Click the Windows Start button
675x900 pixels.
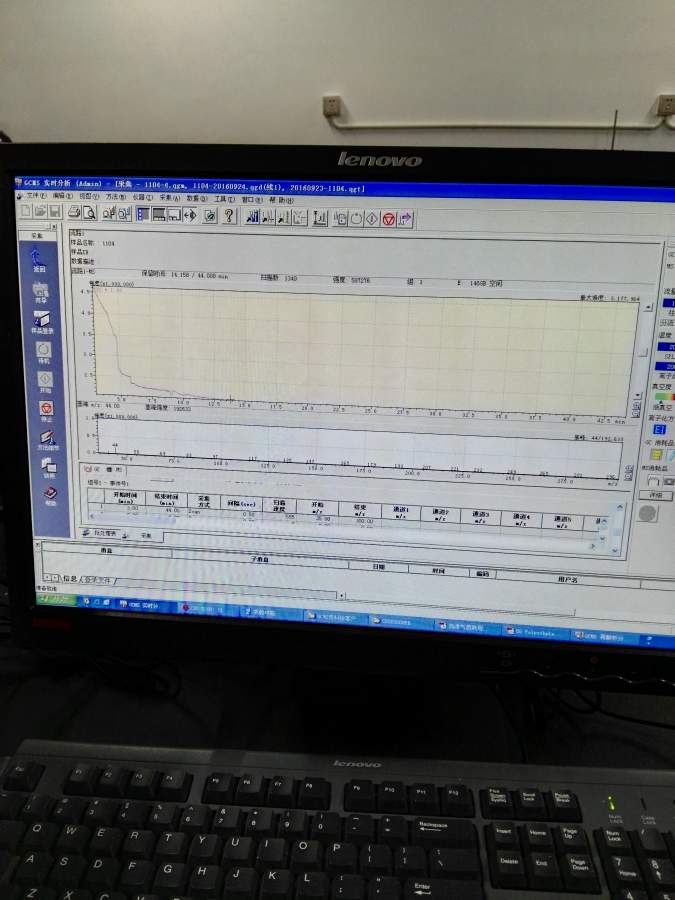click(x=56, y=600)
